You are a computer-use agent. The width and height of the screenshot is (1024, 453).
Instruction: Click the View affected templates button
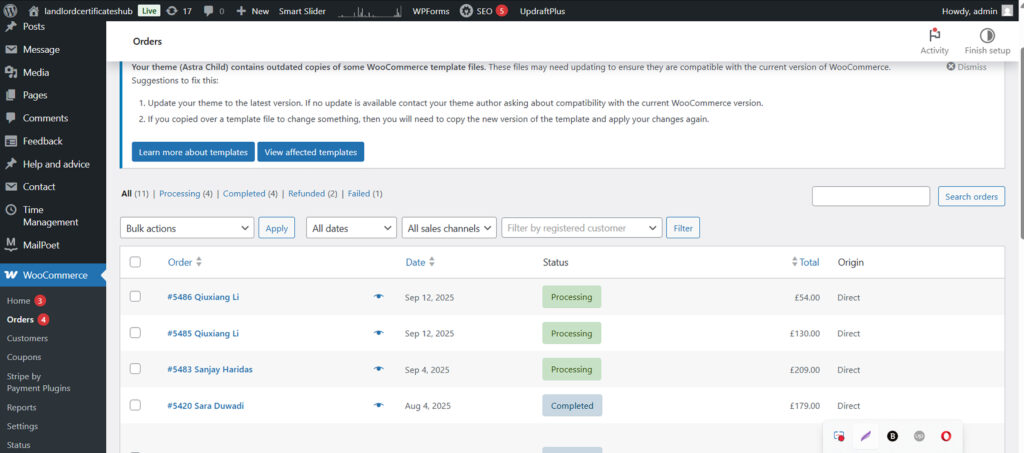tap(310, 152)
